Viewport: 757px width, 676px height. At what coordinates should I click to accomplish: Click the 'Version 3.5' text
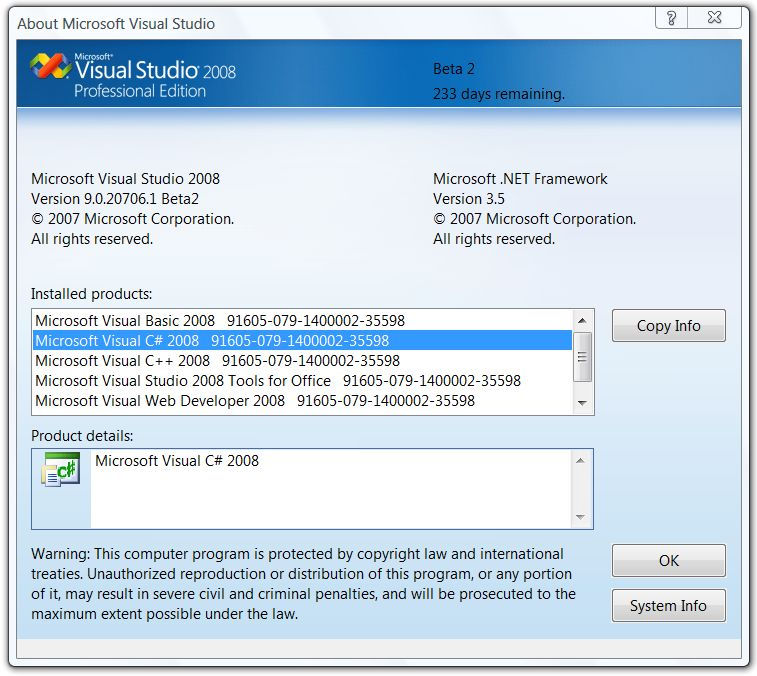coord(469,198)
